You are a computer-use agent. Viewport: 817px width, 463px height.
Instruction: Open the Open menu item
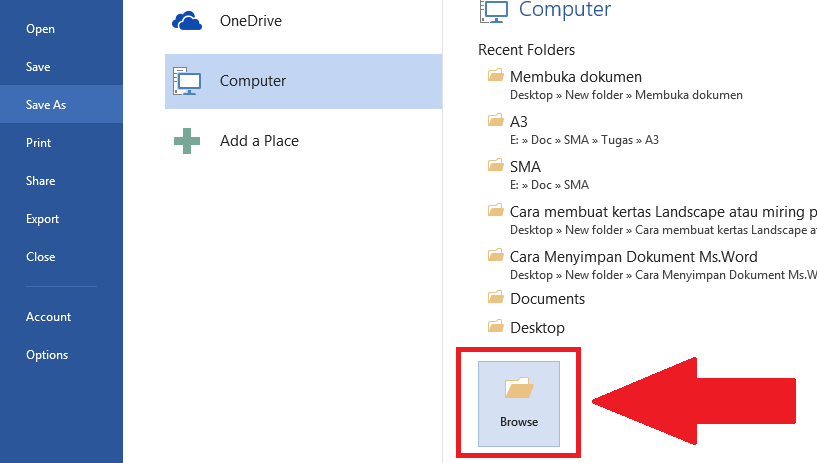61,29
